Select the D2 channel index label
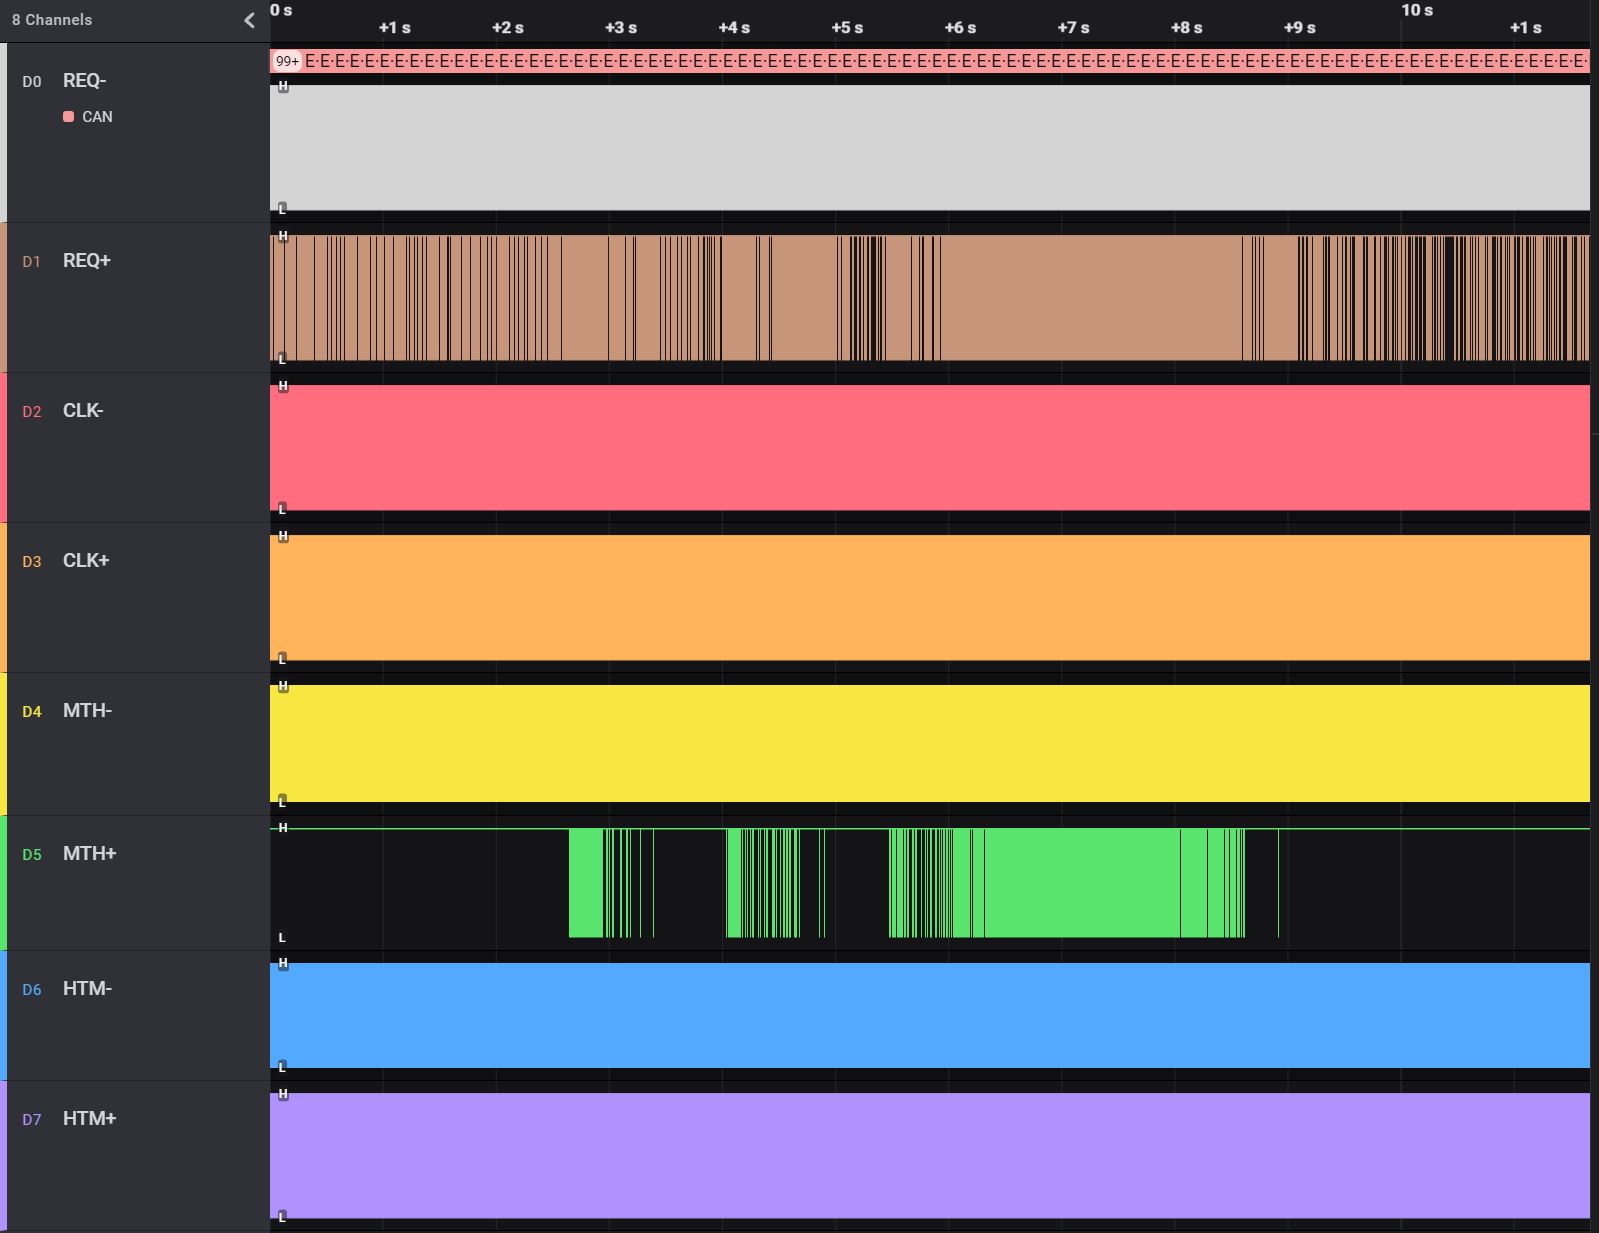1599x1233 pixels. click(32, 412)
